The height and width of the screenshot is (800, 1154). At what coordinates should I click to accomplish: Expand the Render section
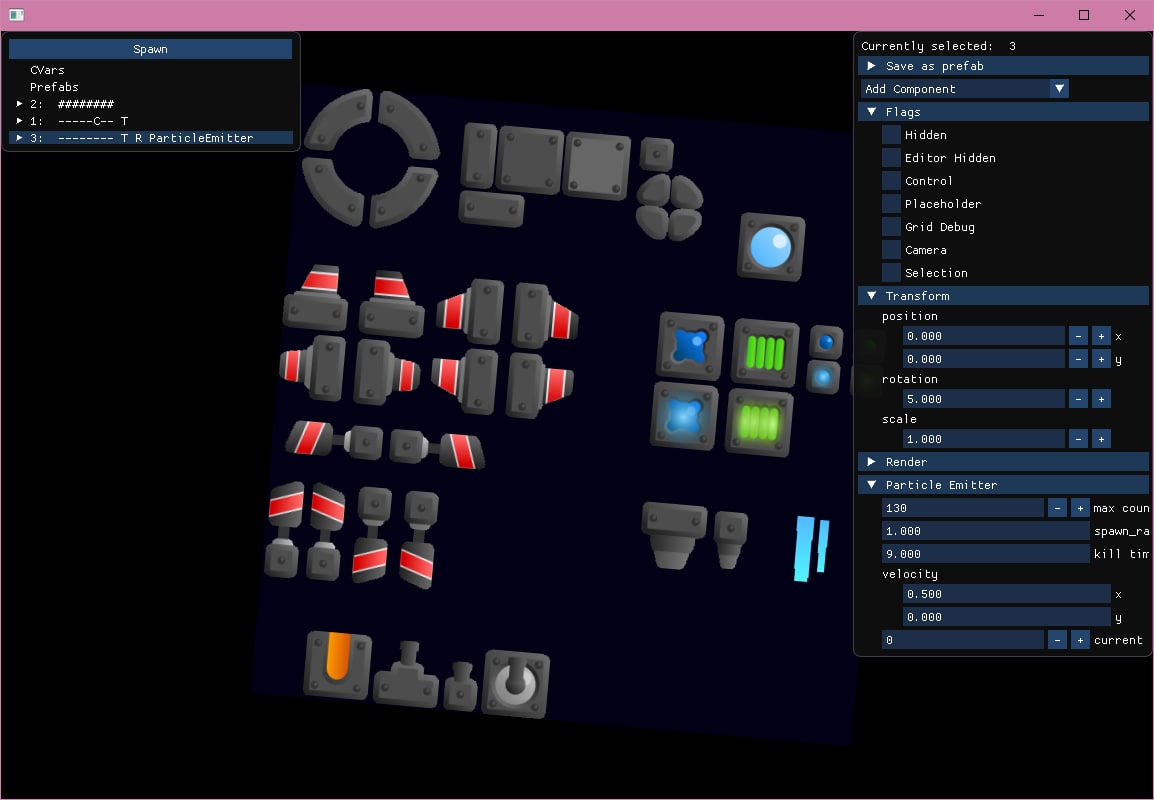click(1003, 462)
